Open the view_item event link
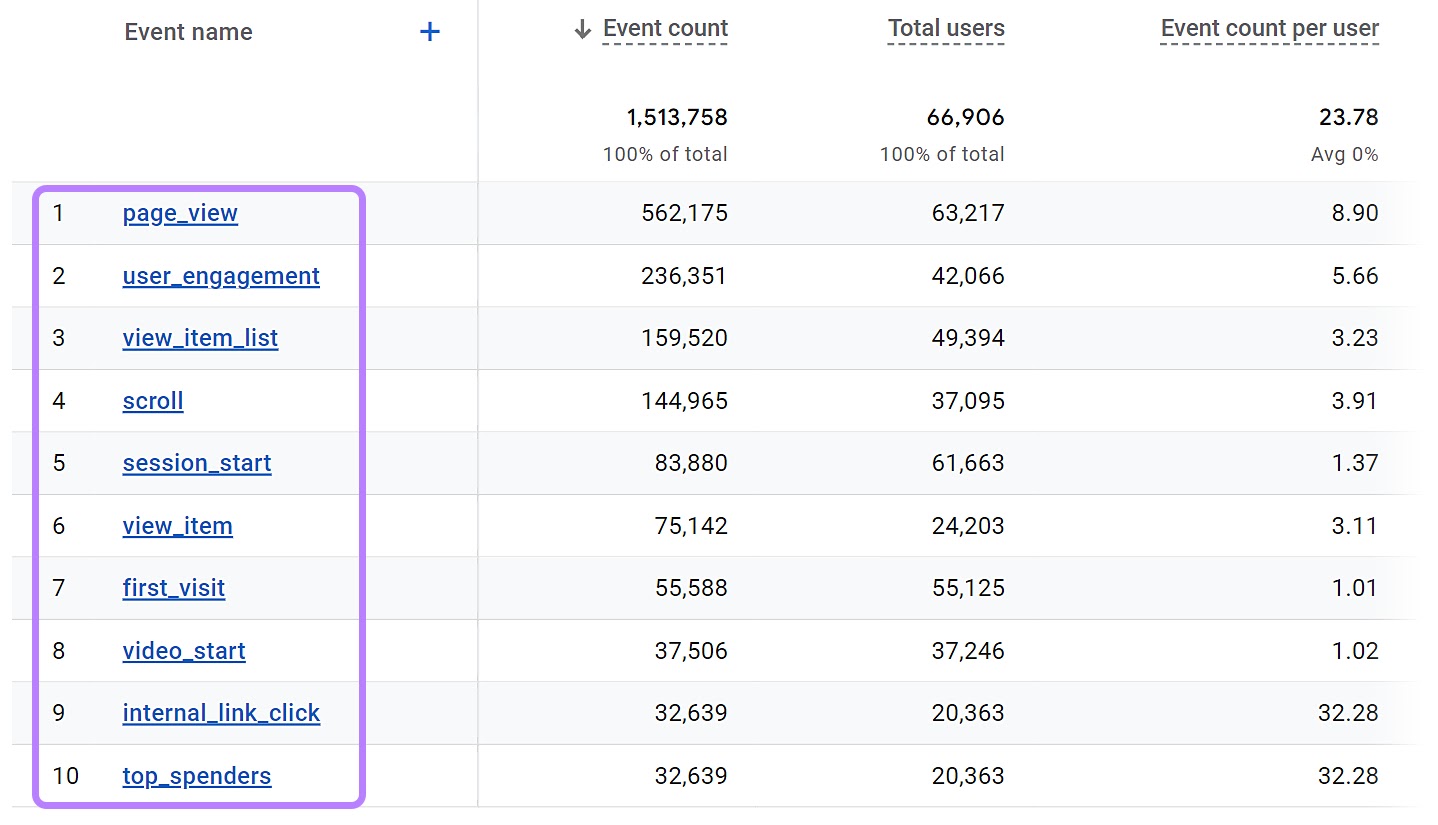The height and width of the screenshot is (825, 1438). point(177,526)
